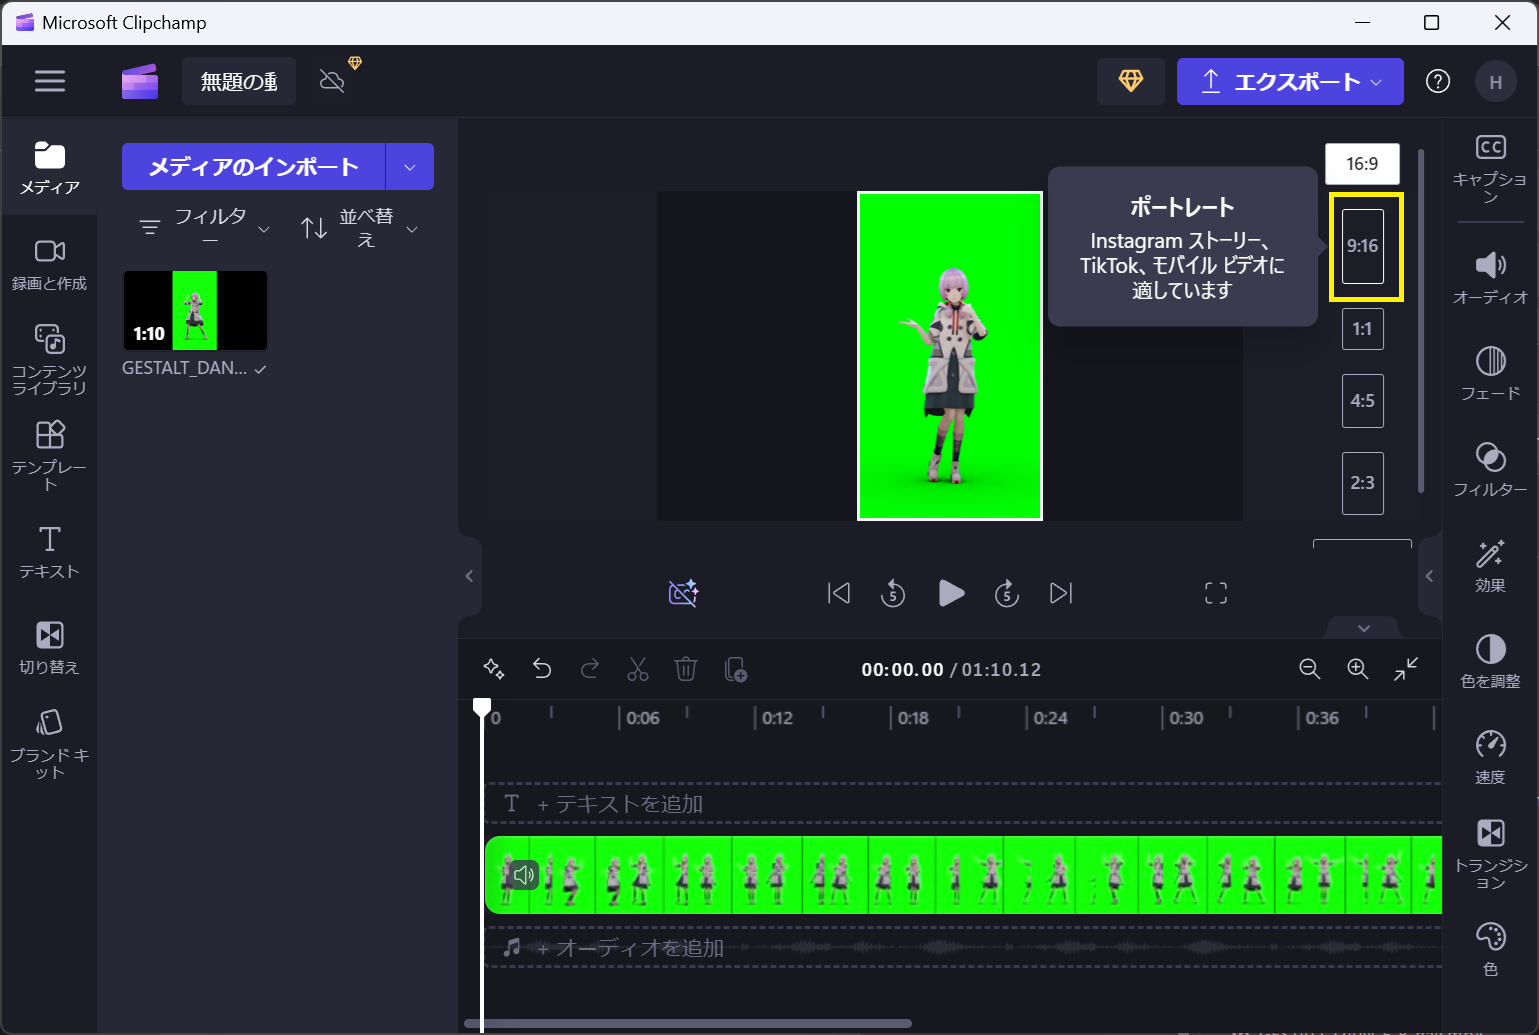Image resolution: width=1539 pixels, height=1035 pixels.
Task: Zoom in on the timeline
Action: tap(1358, 669)
